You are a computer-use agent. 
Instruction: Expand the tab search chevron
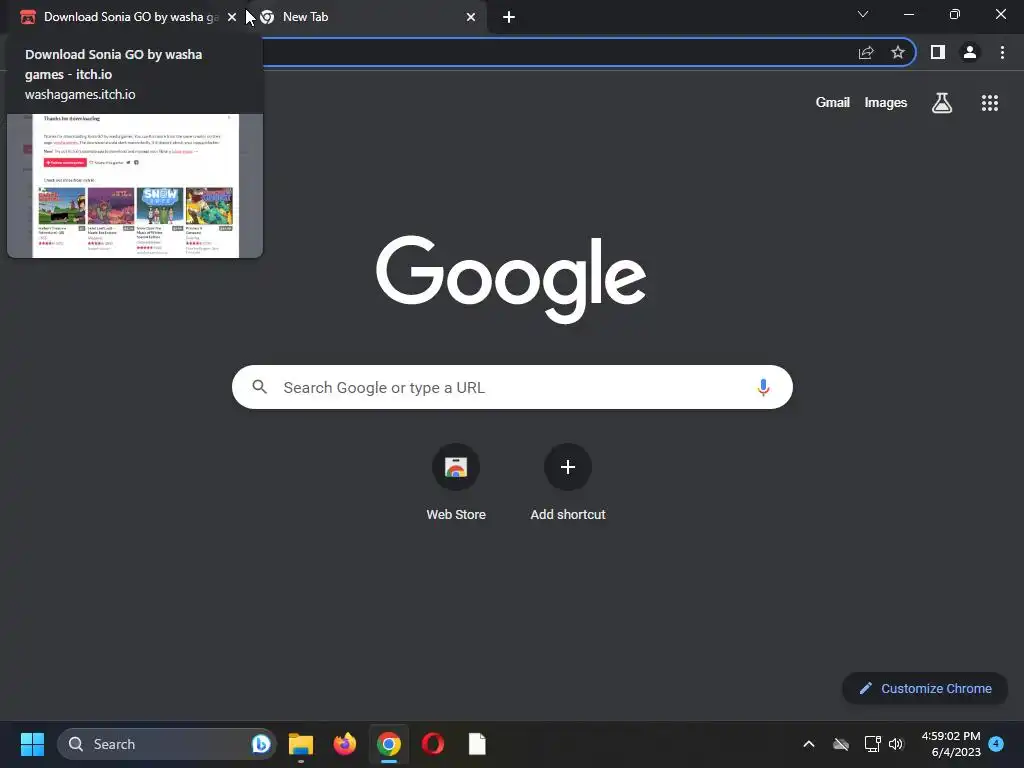click(x=863, y=14)
